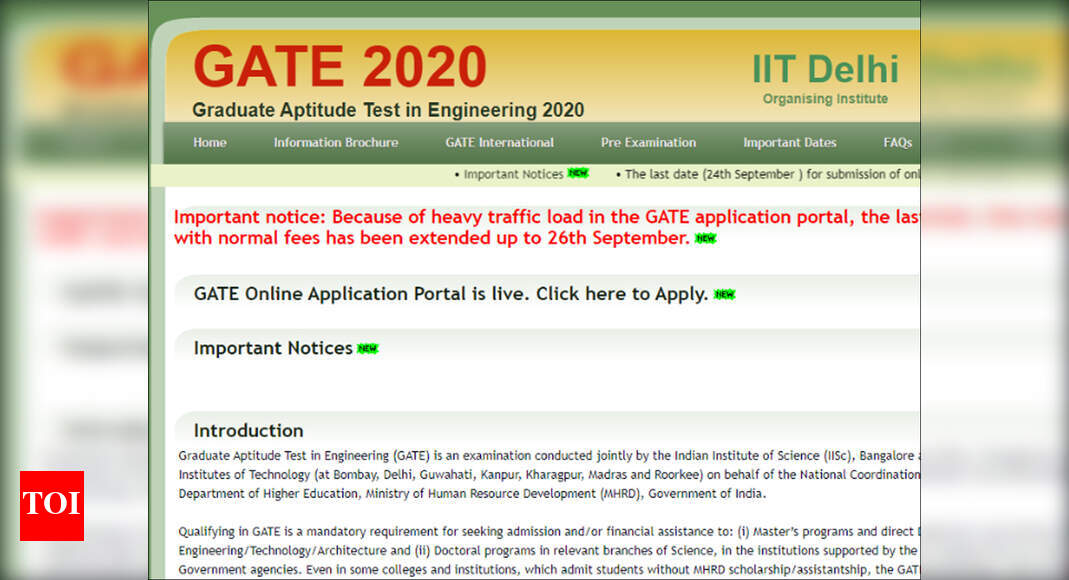Open the Information Brochure menu
The height and width of the screenshot is (580, 1069).
335,142
